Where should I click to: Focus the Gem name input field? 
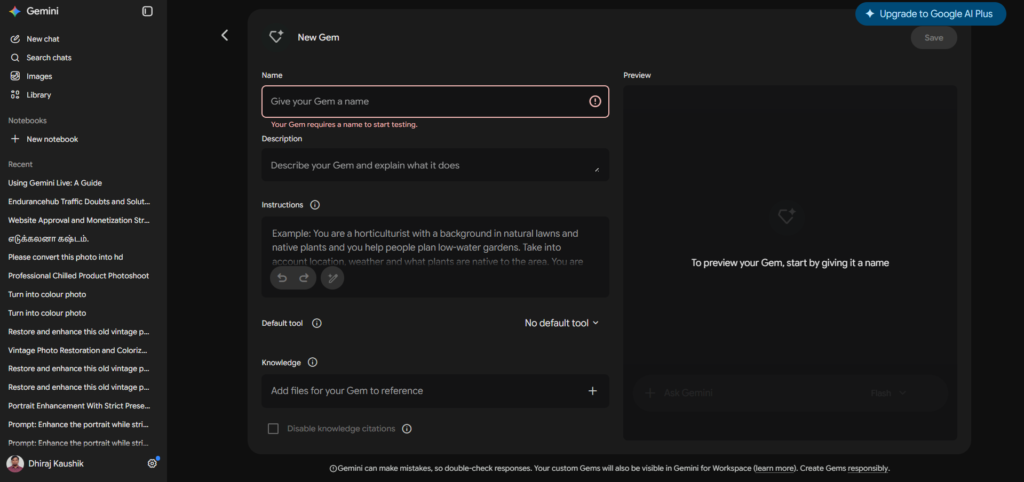(x=435, y=101)
